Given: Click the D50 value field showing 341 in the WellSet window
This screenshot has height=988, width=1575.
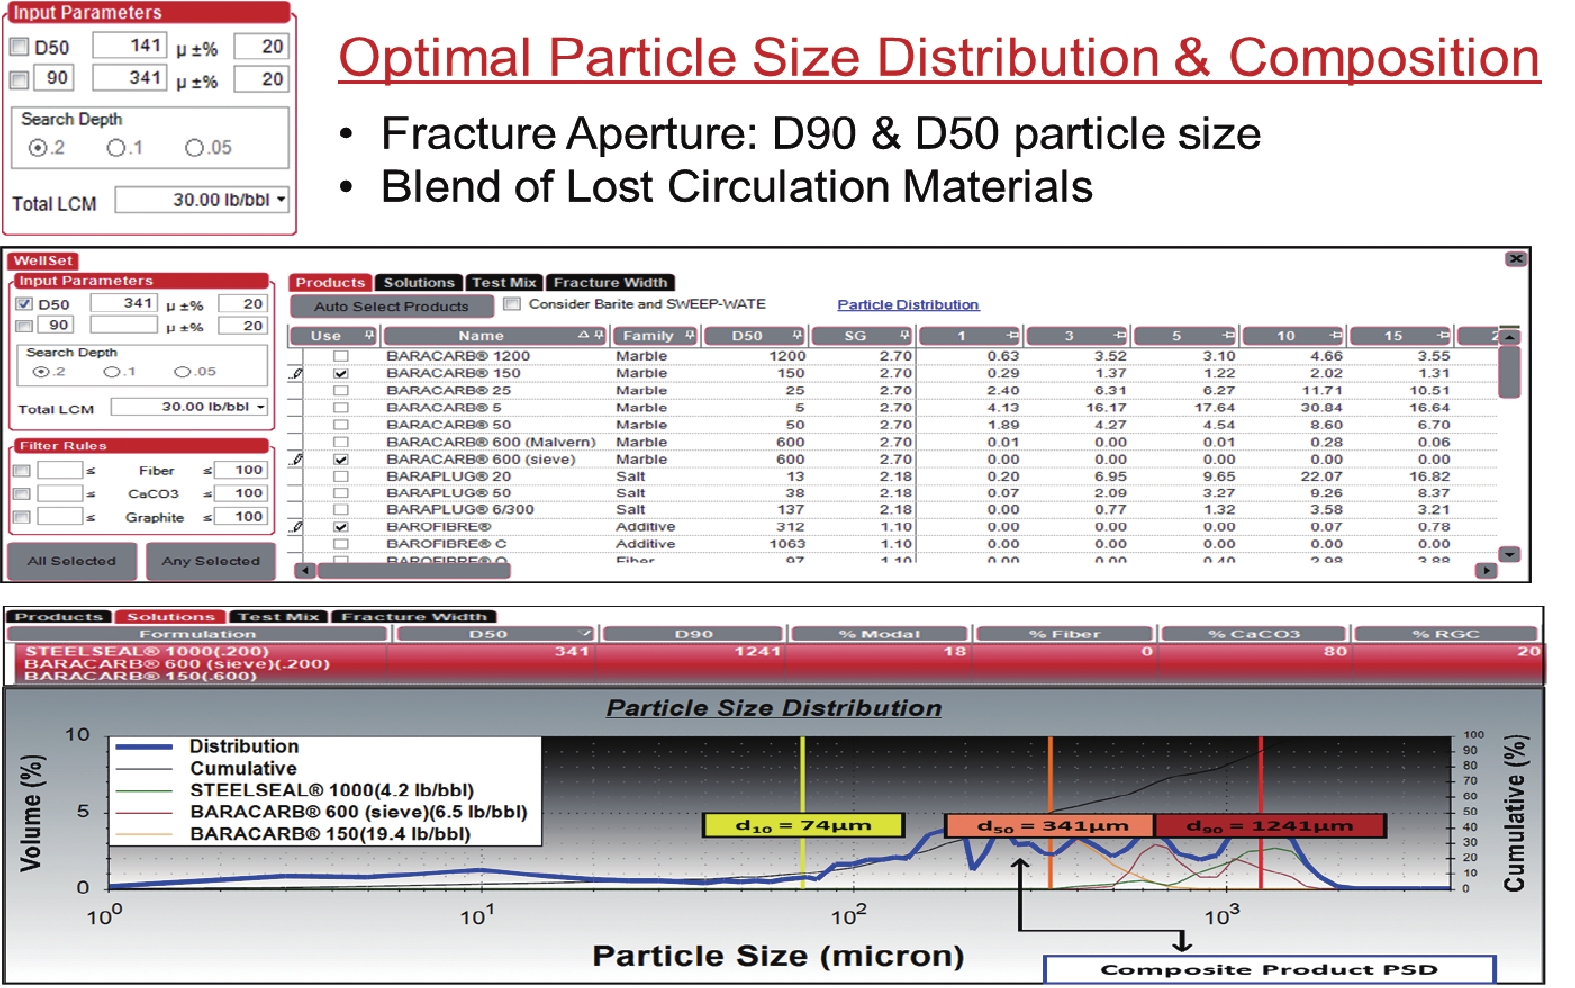Looking at the screenshot, I should click(124, 303).
